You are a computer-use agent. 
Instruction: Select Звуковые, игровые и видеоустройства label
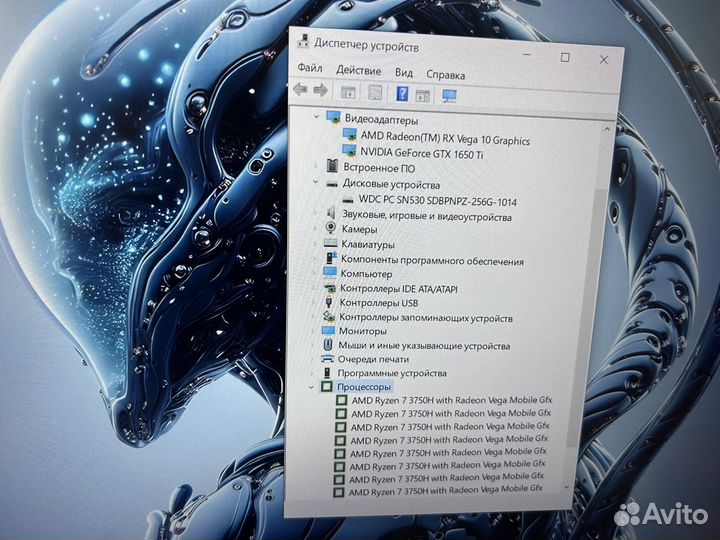427,216
